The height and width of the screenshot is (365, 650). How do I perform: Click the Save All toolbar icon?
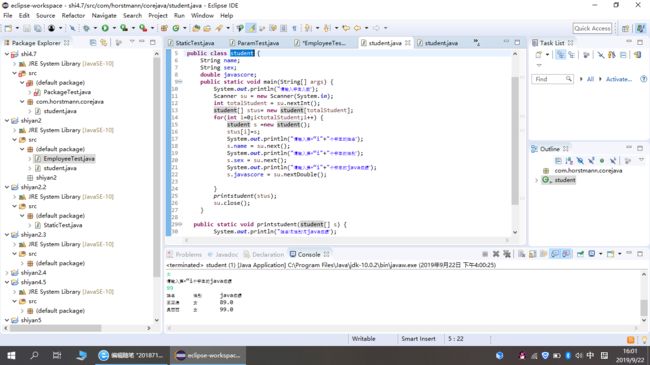point(38,28)
